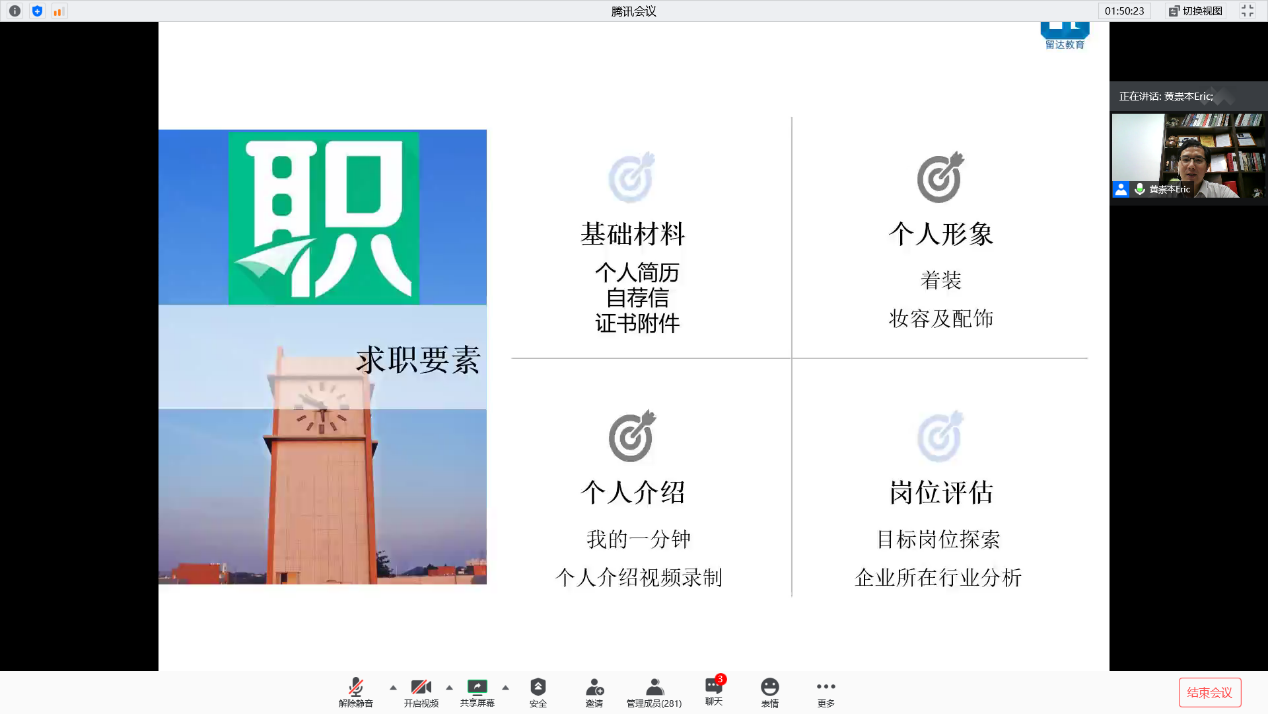Open the 安全 security shield icon
The image size is (1268, 714).
point(538,692)
